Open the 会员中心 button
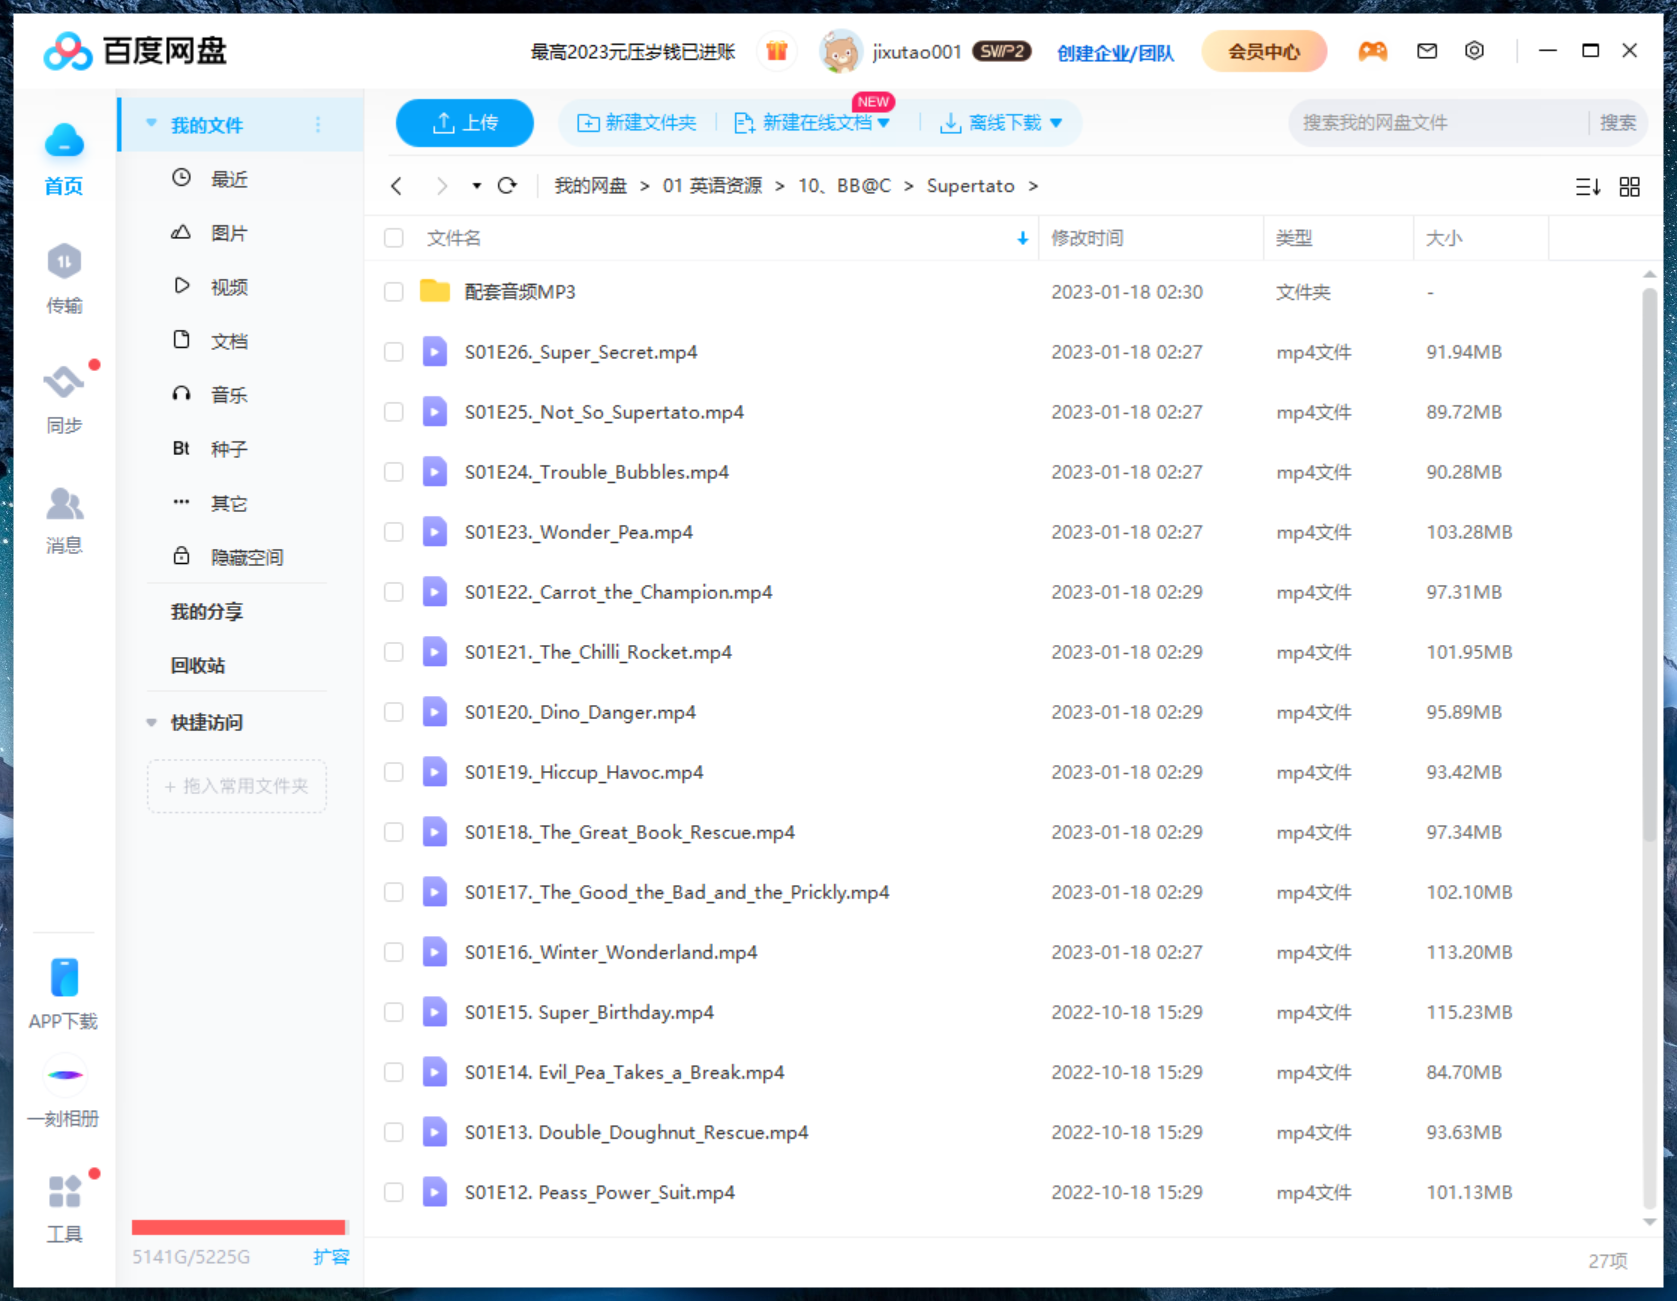This screenshot has height=1301, width=1677. [x=1264, y=51]
